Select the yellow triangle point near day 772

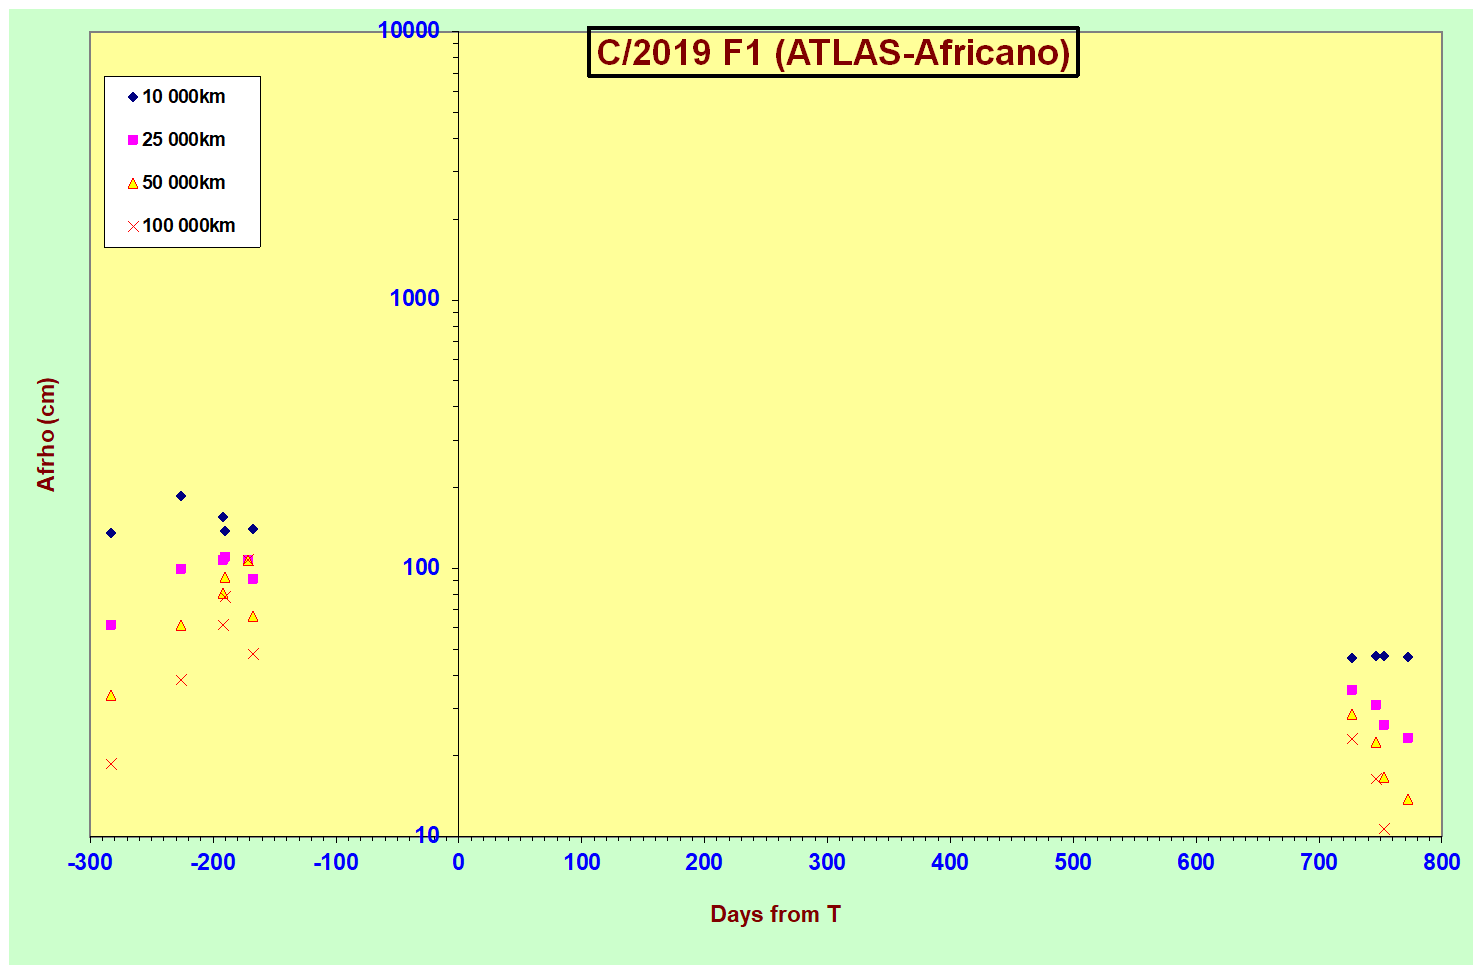[x=1408, y=800]
